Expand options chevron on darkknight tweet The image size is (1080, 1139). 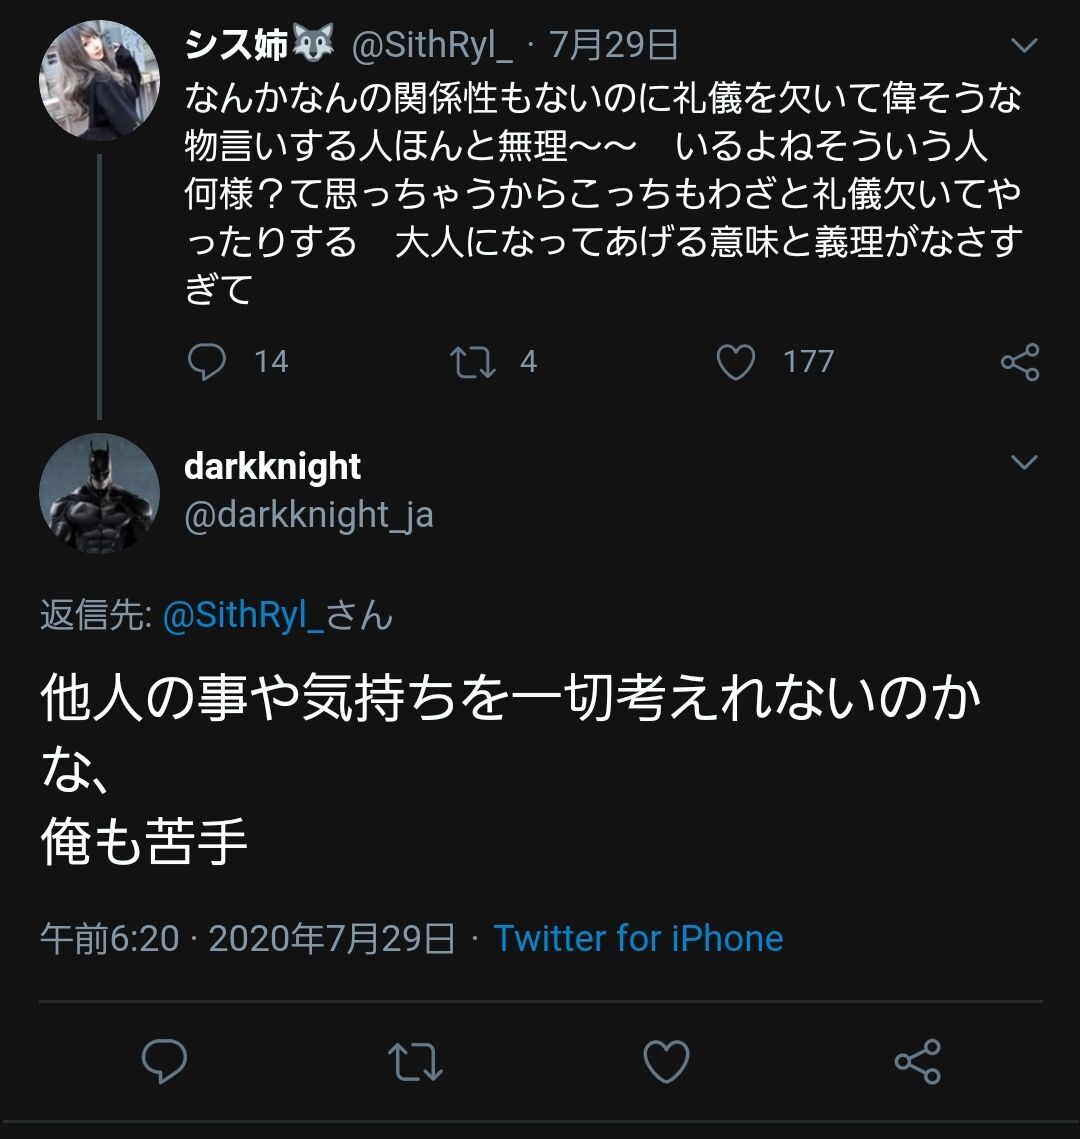tap(1025, 462)
